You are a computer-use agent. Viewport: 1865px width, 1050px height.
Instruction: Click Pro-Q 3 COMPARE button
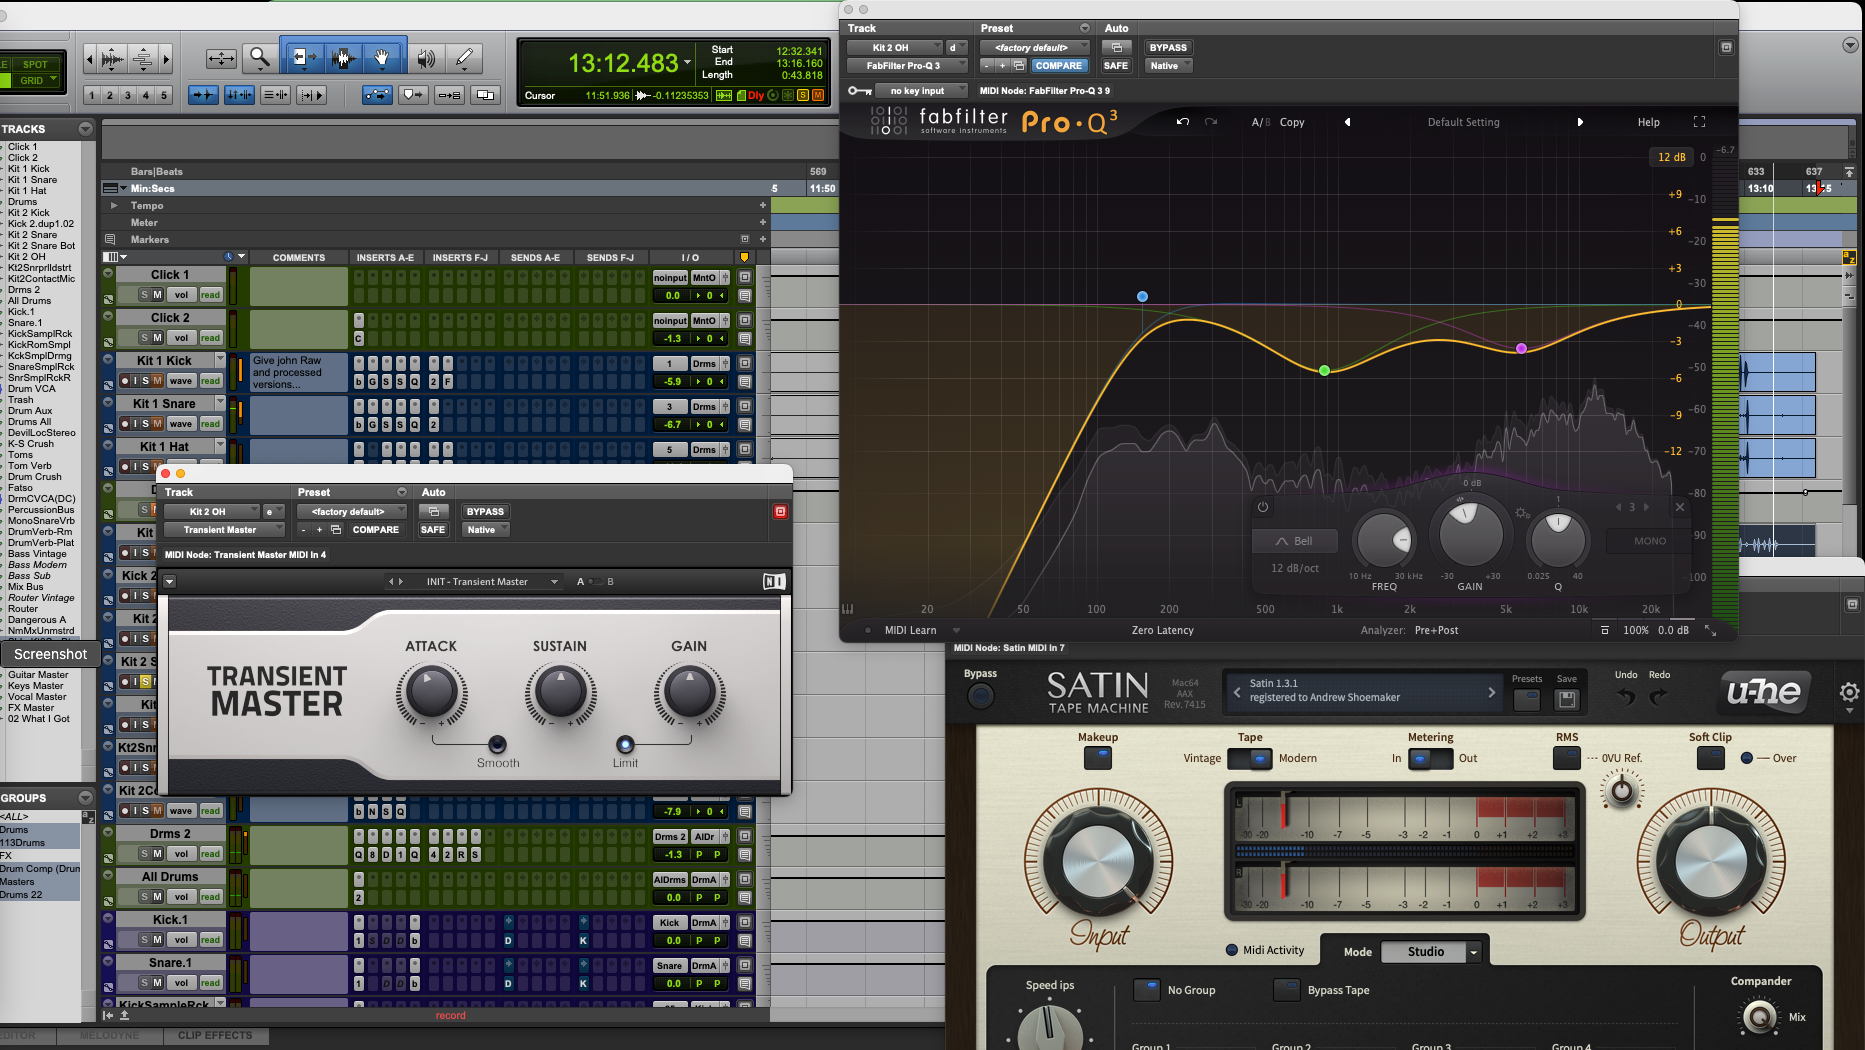pos(1058,66)
